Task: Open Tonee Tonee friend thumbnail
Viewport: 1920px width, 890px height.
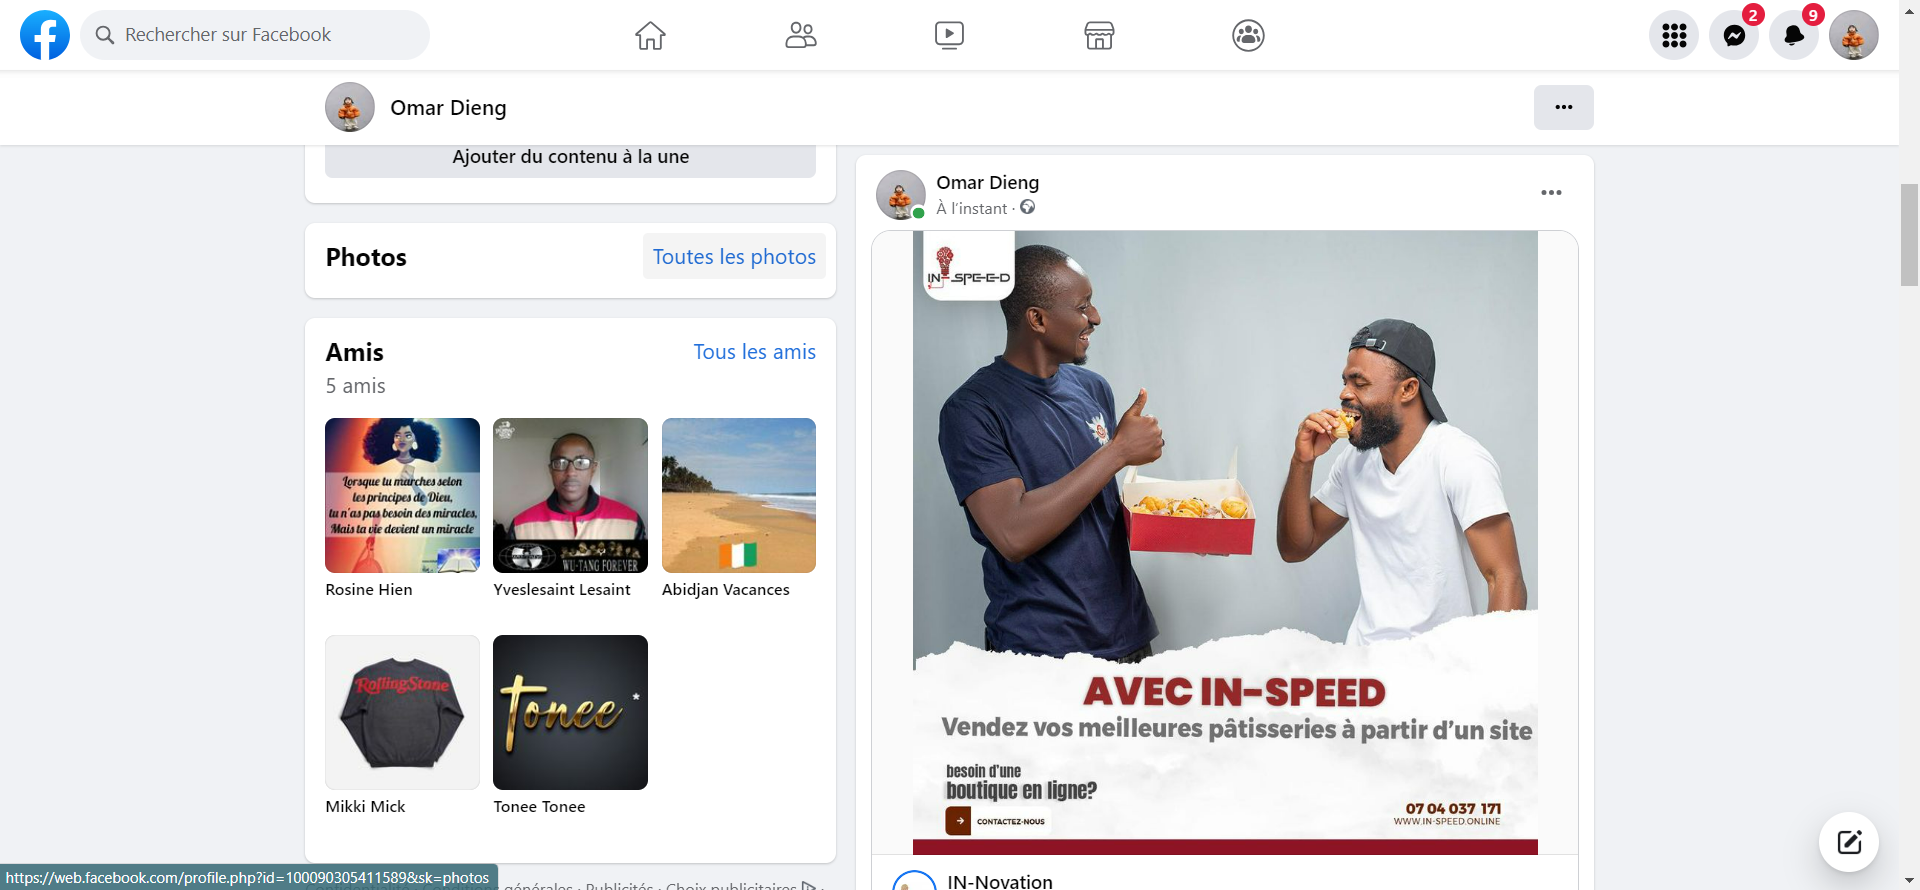Action: pos(570,712)
